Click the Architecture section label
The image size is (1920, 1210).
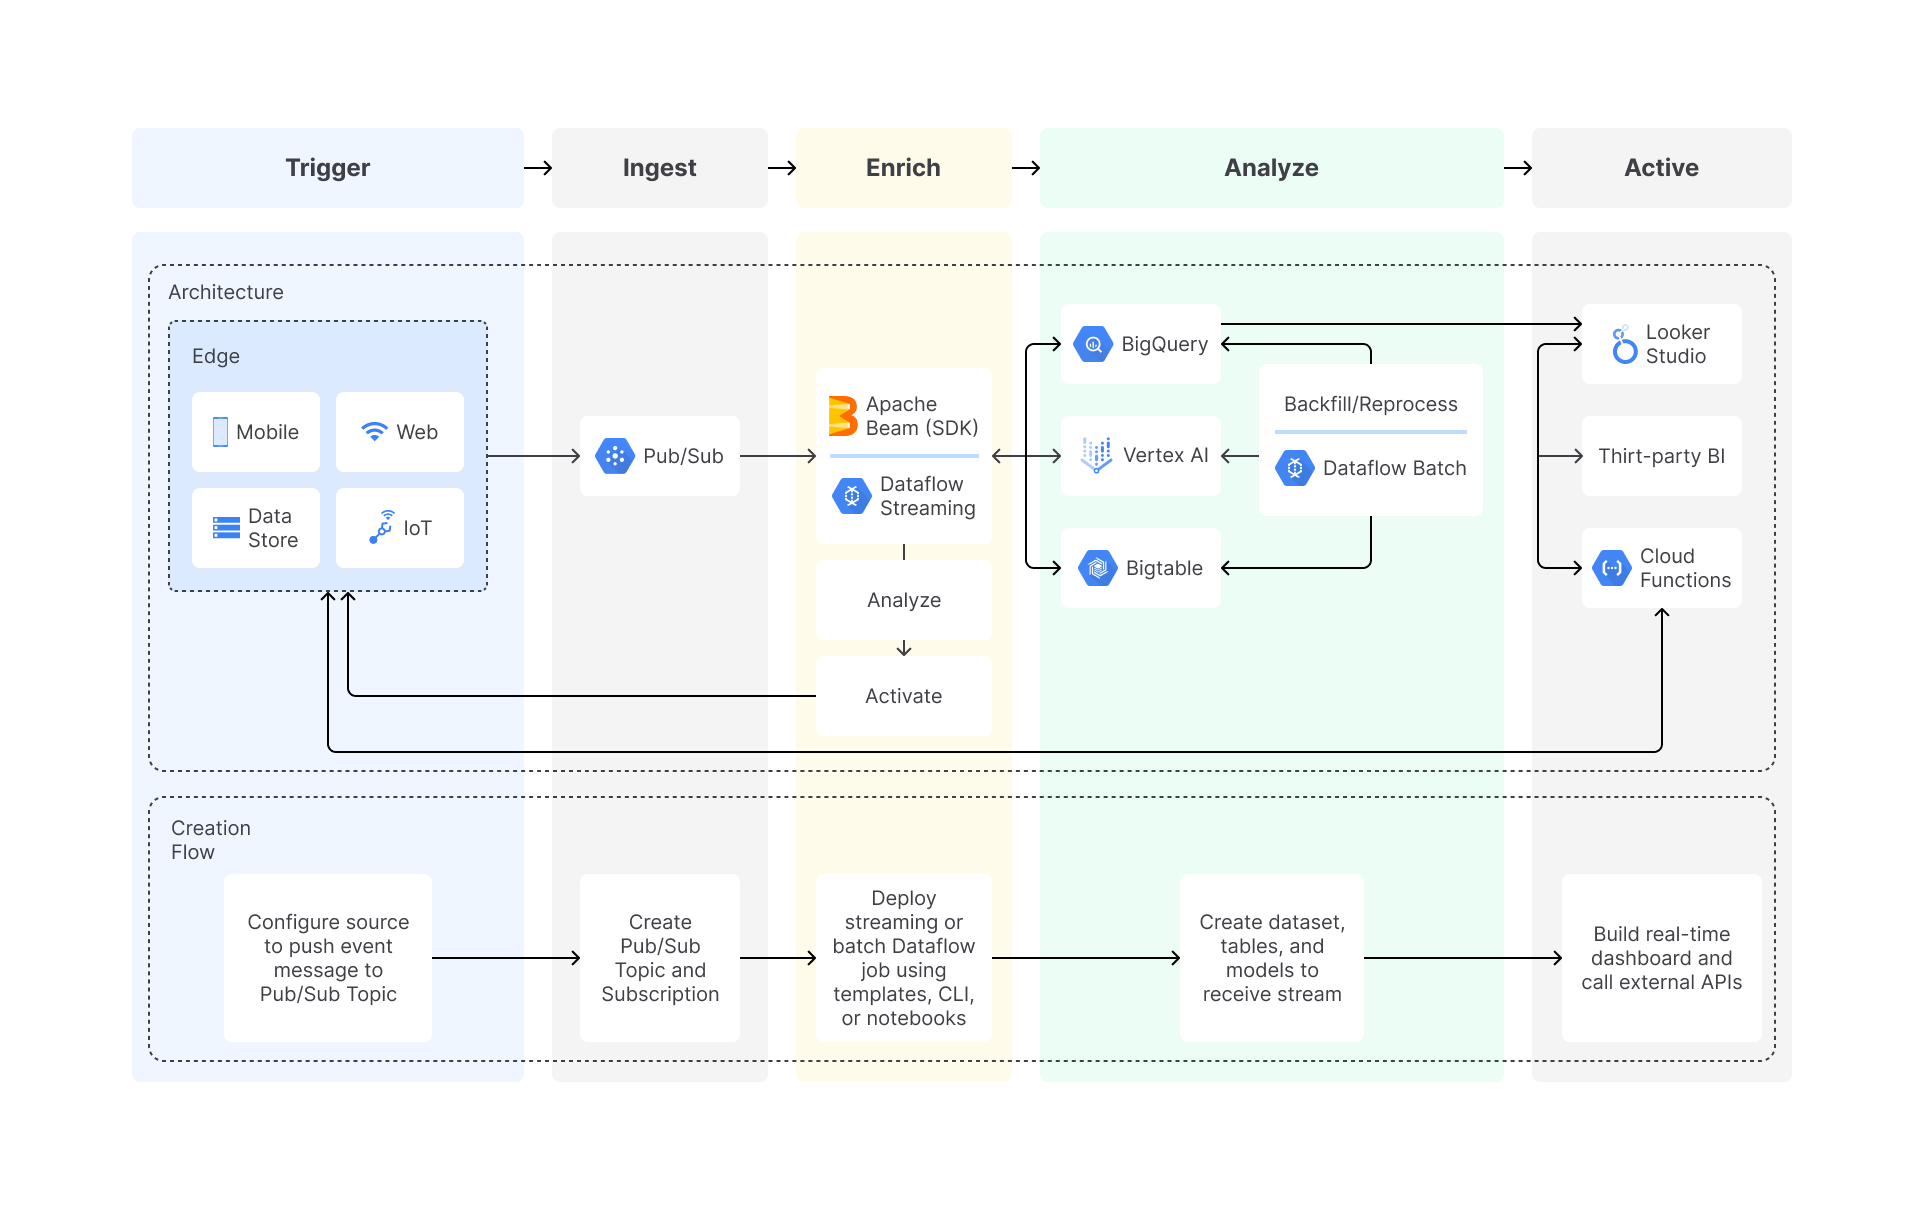tap(226, 292)
